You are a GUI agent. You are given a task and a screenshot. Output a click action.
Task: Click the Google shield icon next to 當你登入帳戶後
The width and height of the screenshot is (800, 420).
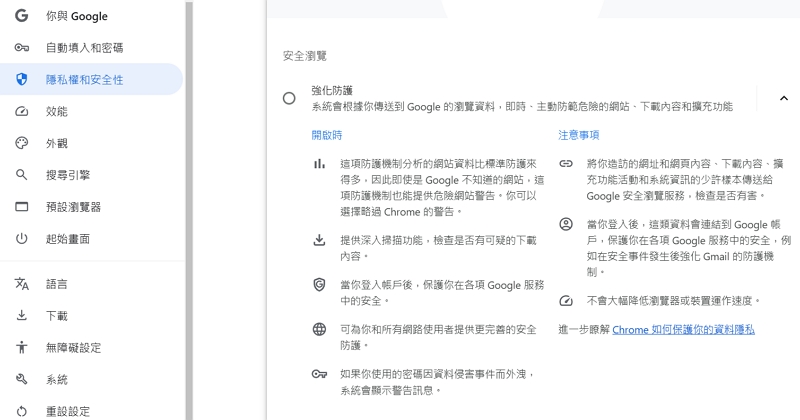pos(319,284)
